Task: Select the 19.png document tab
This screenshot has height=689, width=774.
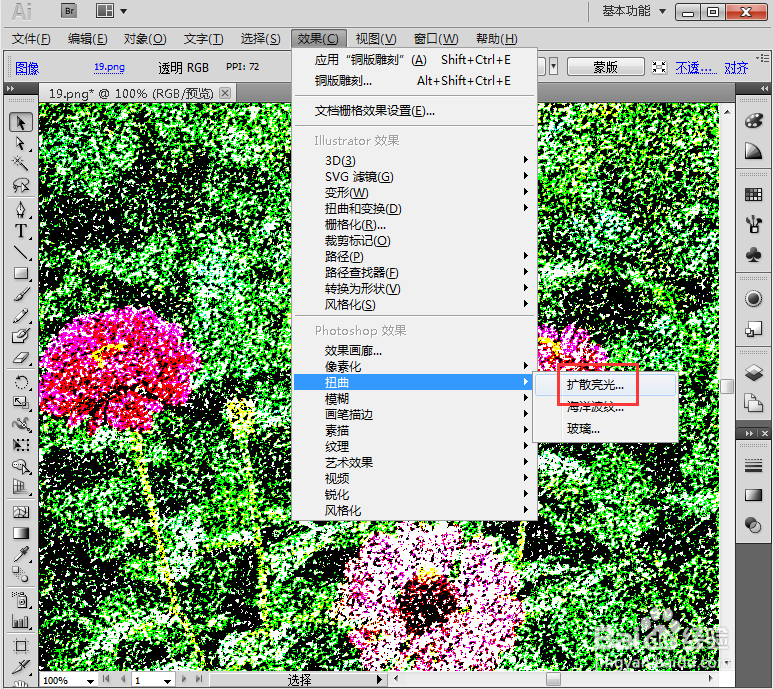Action: (x=131, y=93)
